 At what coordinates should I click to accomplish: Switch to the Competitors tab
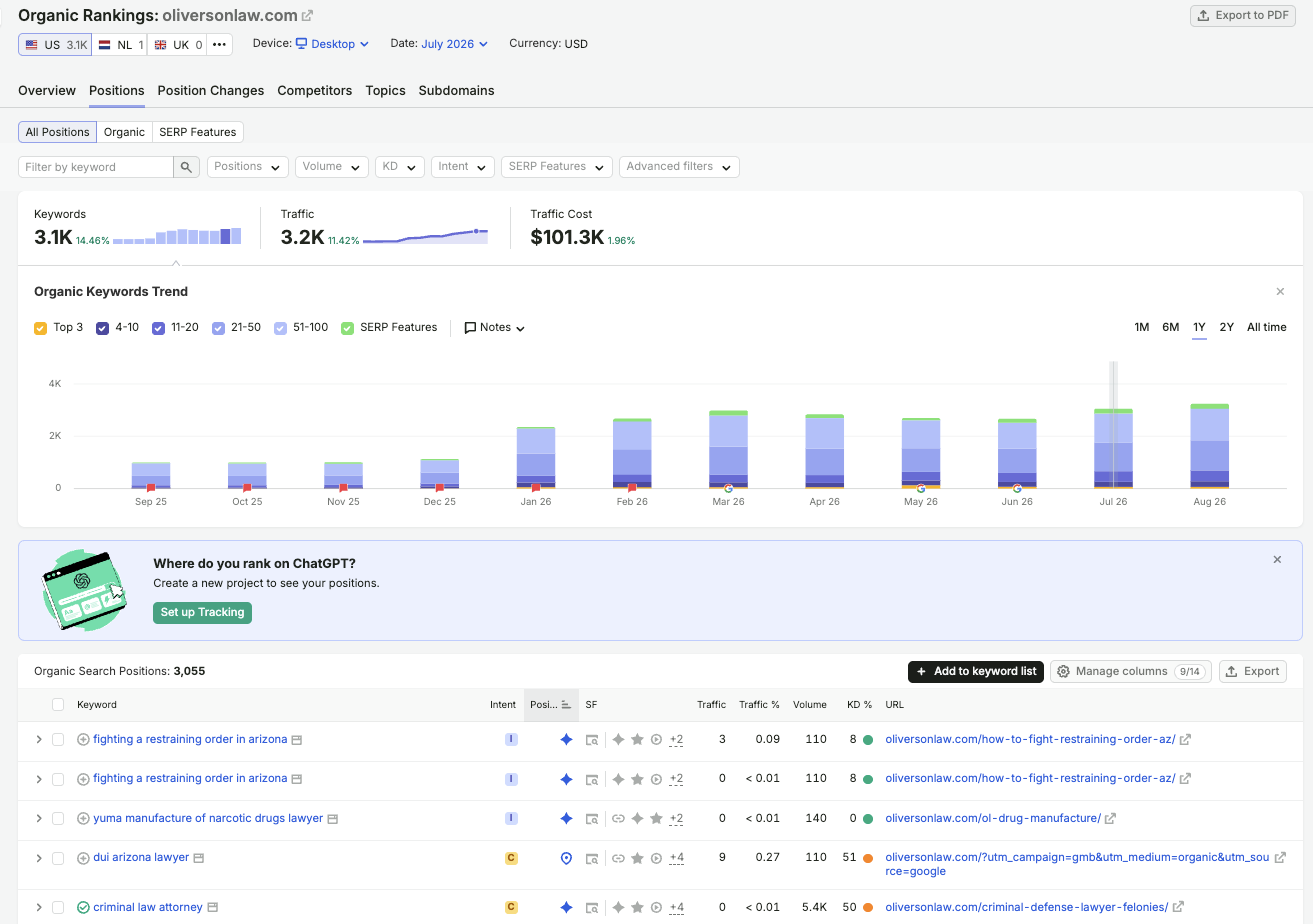click(x=315, y=91)
